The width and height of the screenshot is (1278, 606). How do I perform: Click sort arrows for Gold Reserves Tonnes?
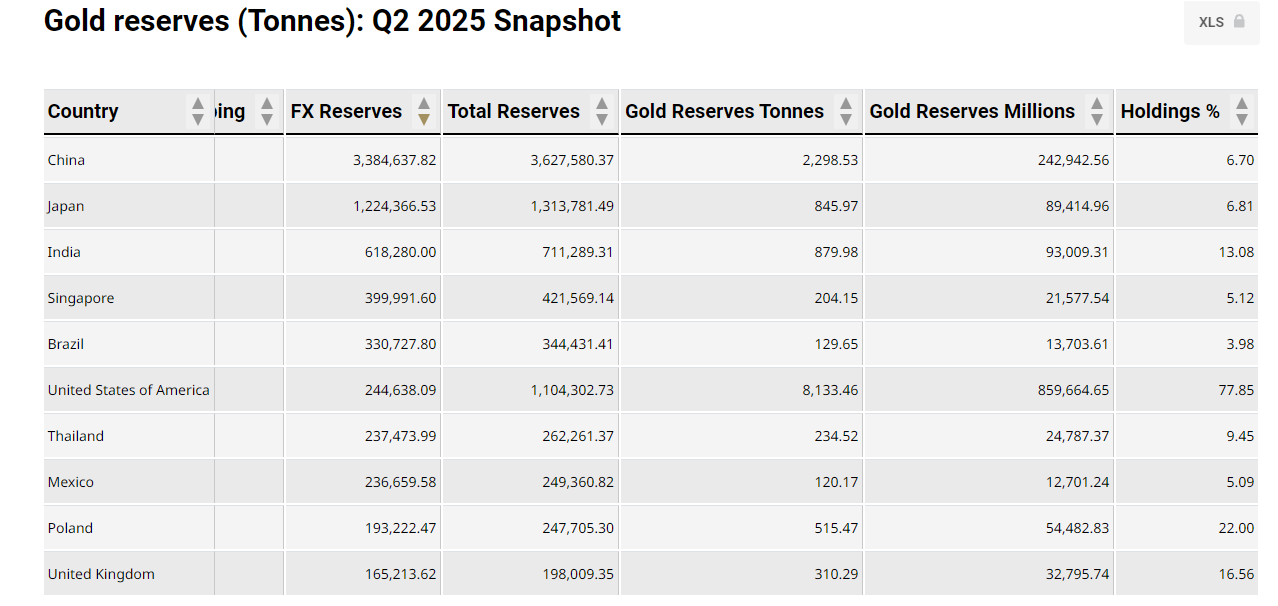tap(846, 111)
